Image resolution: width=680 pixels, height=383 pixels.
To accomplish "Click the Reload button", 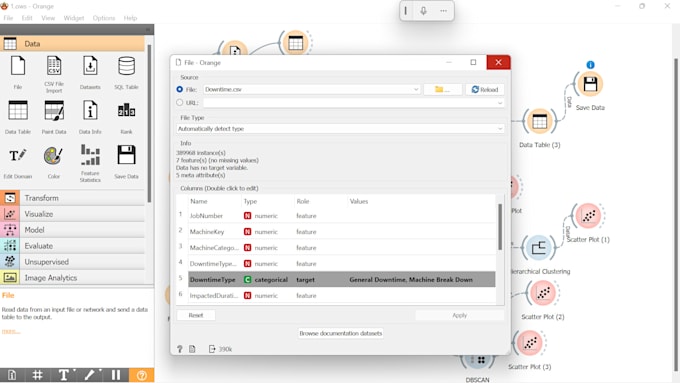I will point(485,89).
